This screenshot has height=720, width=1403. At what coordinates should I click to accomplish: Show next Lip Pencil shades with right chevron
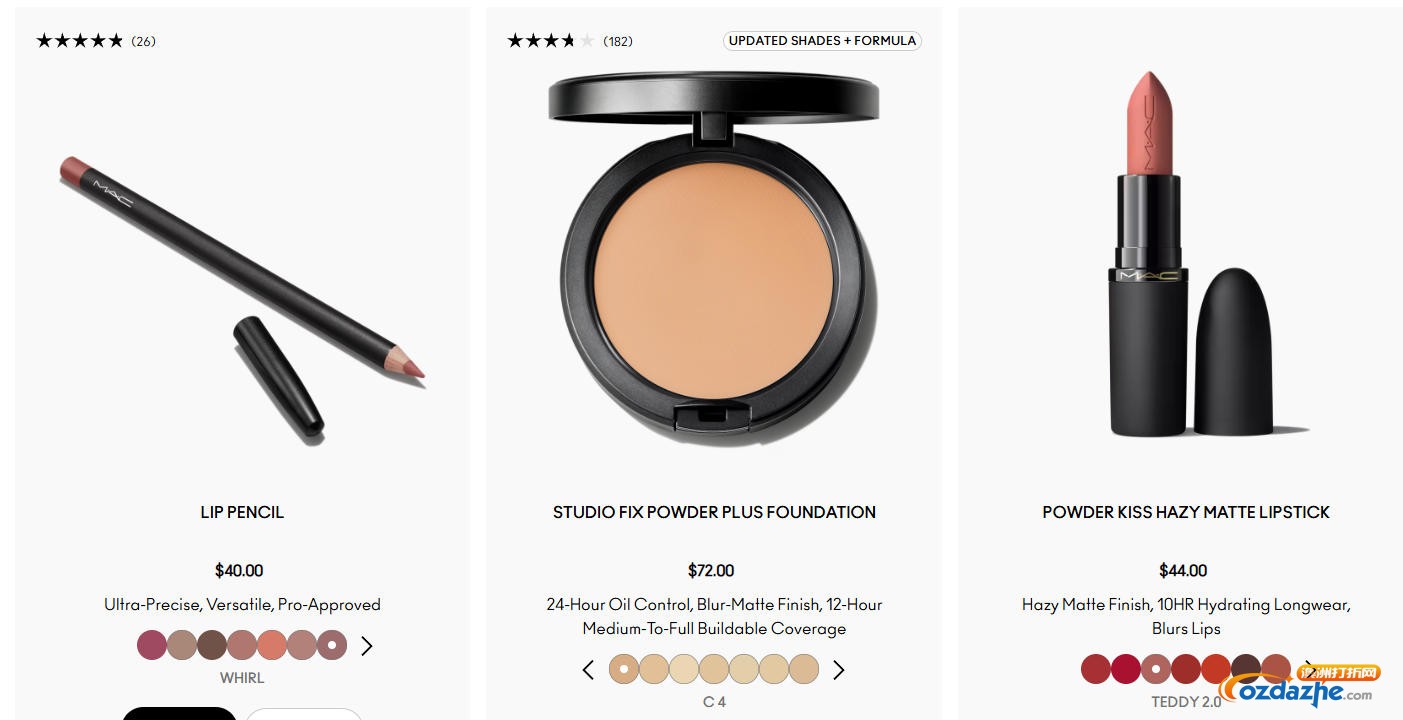(x=366, y=646)
